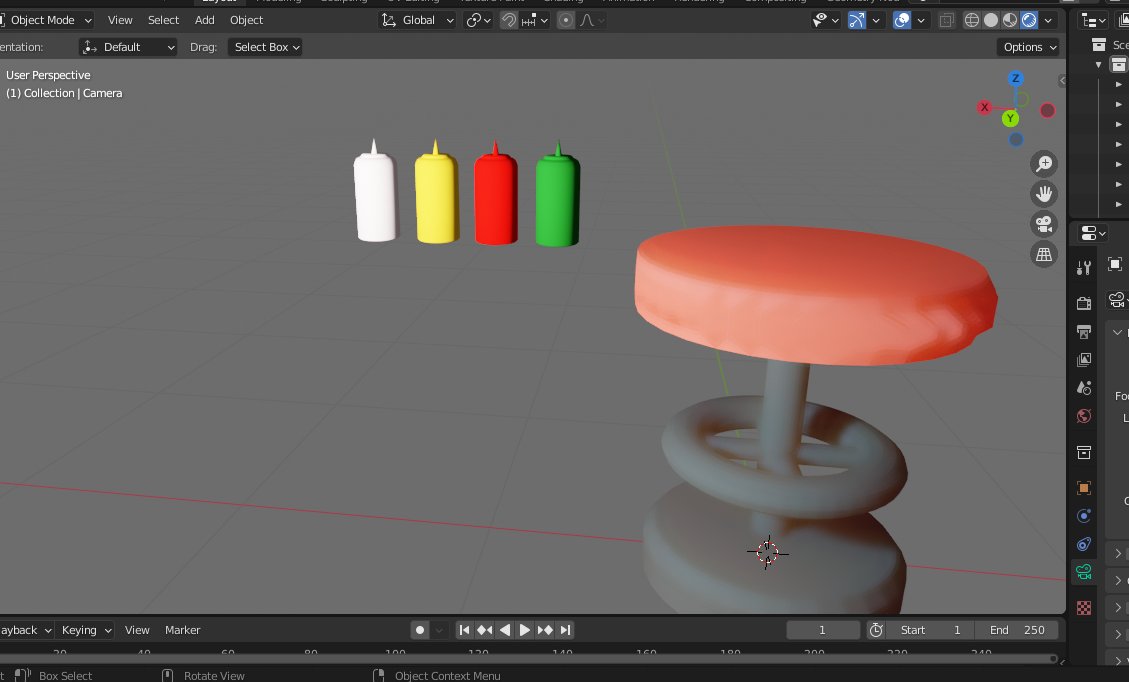Open viewport shading options dropdown

(1048, 20)
